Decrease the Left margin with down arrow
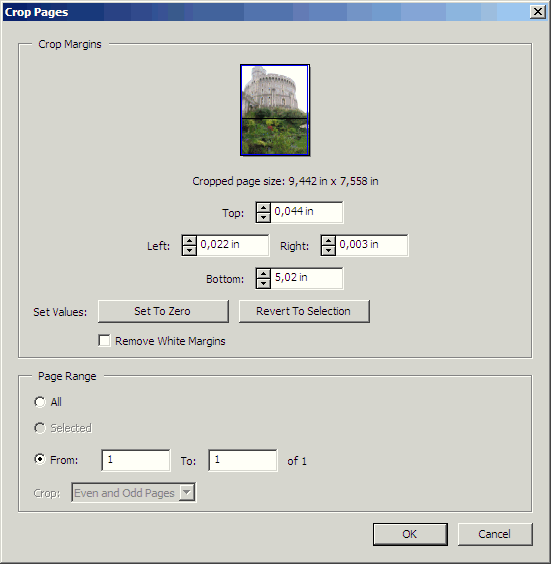This screenshot has height=564, width=551. (189, 250)
